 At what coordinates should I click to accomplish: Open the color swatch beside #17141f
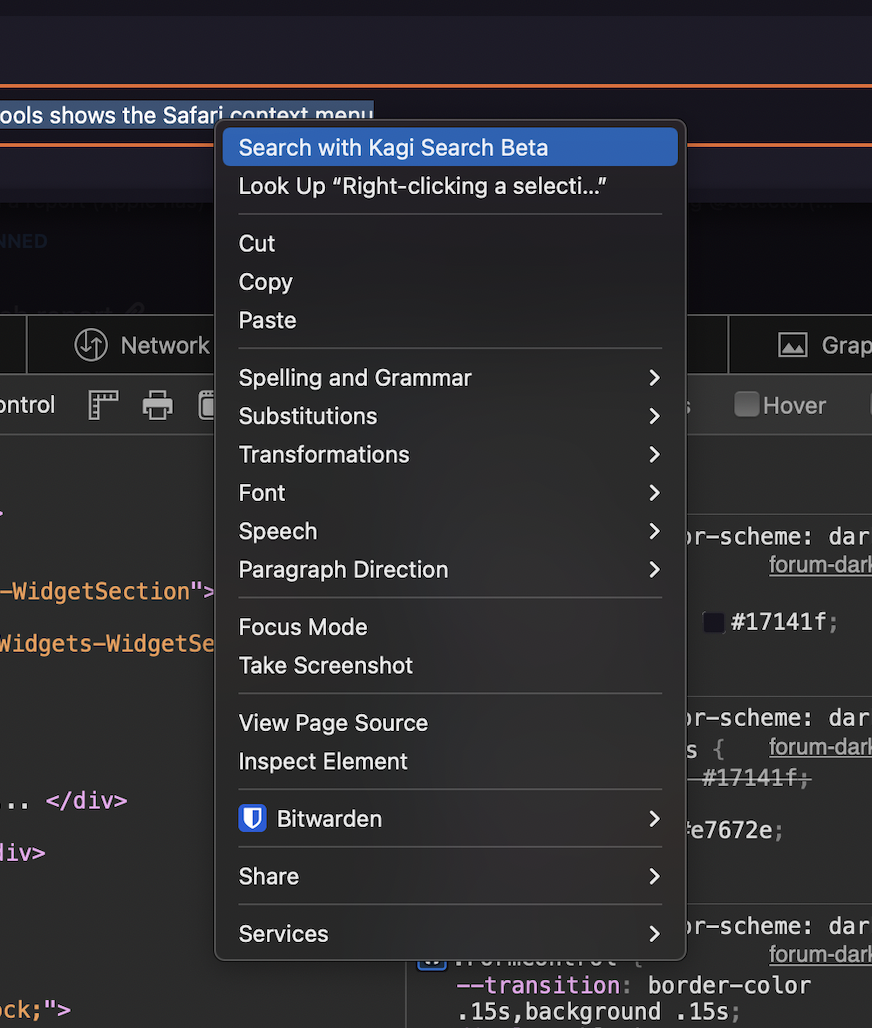713,622
